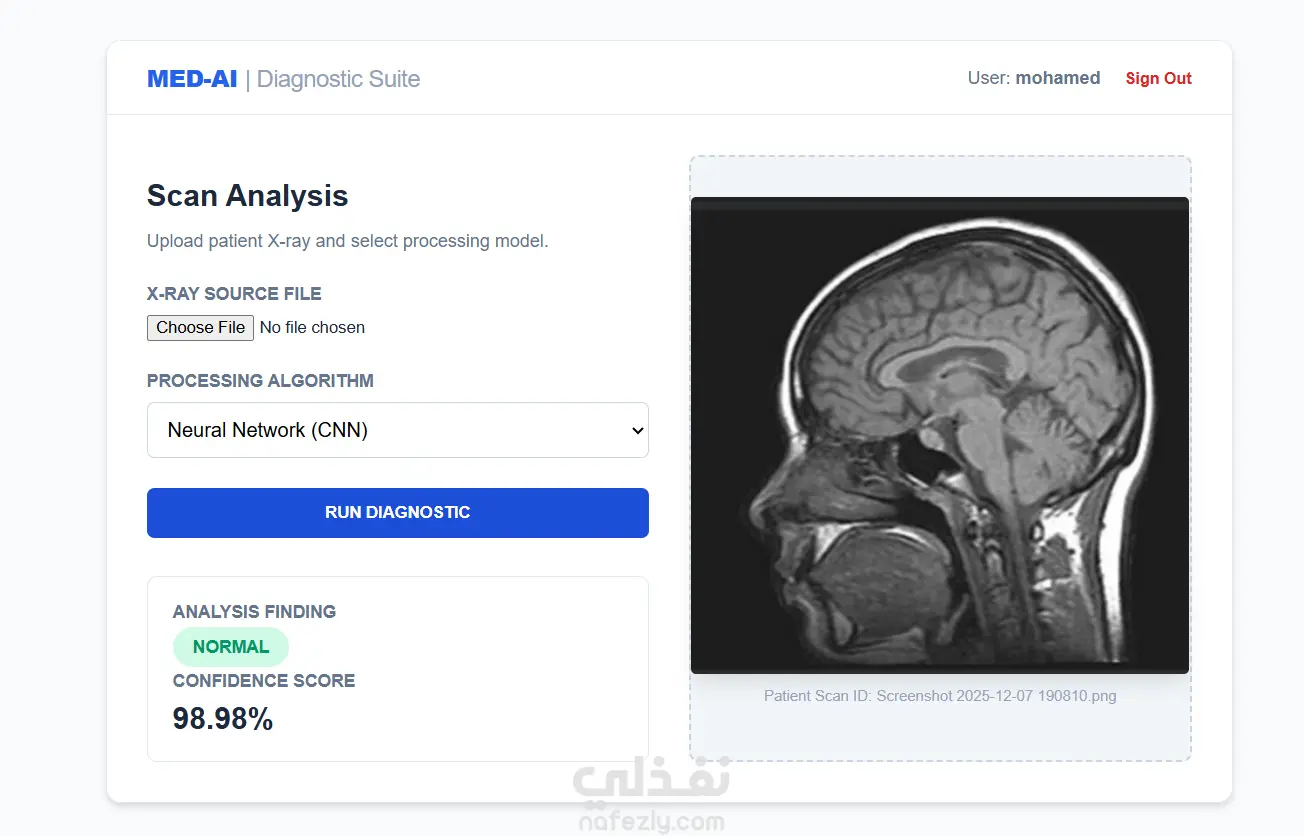Click the username mohamed

pos(1057,78)
